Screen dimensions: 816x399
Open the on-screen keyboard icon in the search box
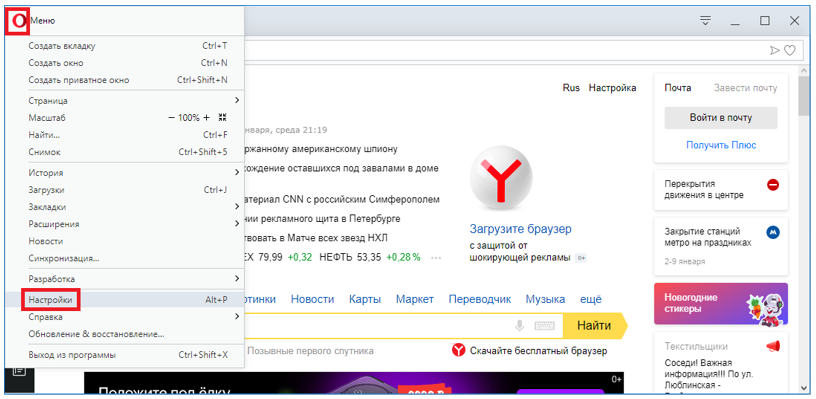click(x=544, y=326)
